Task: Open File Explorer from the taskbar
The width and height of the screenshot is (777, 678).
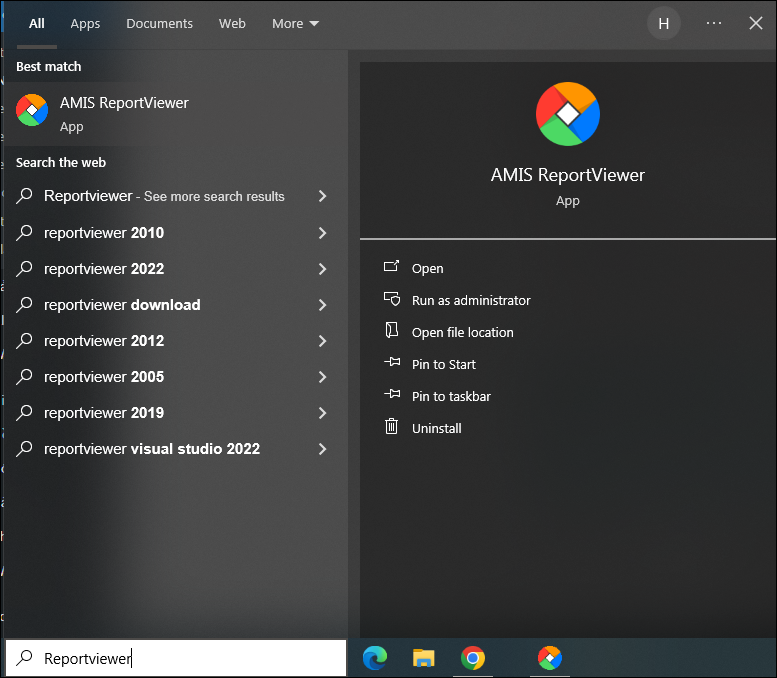Action: [x=424, y=657]
